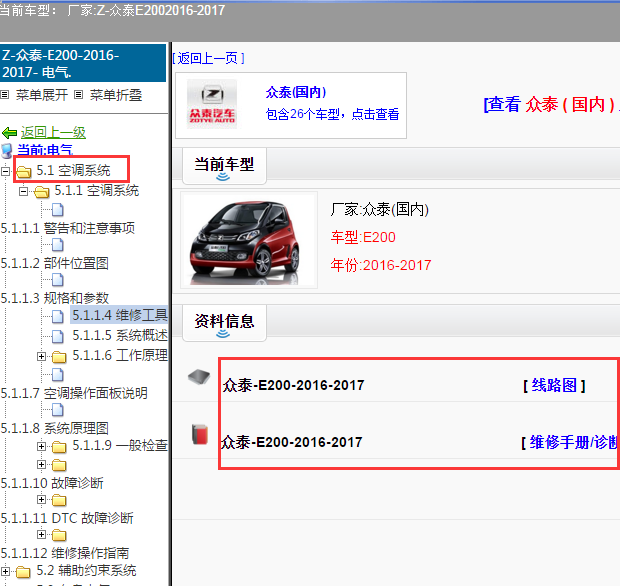The width and height of the screenshot is (620, 586).
Task: Select 5.1.1.4 维修工具 tree item
Action: pyautogui.click(x=120, y=315)
